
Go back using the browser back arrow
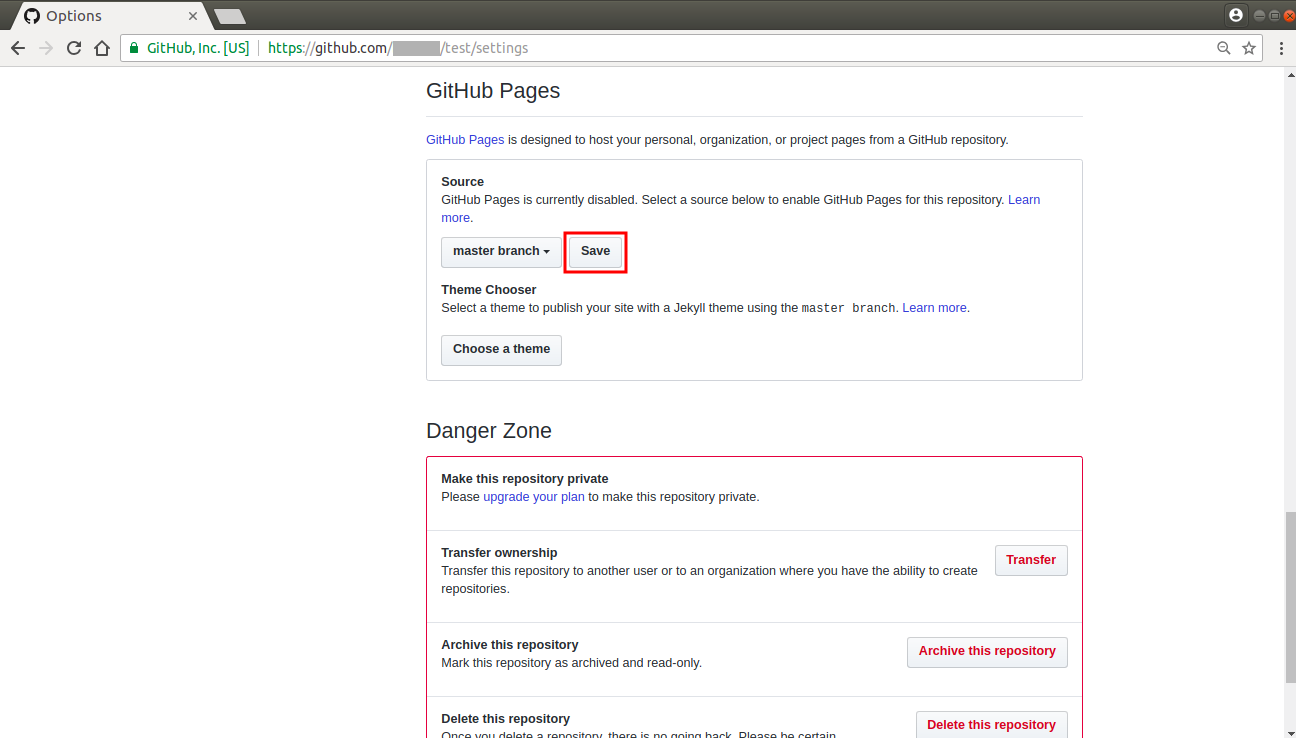point(18,48)
